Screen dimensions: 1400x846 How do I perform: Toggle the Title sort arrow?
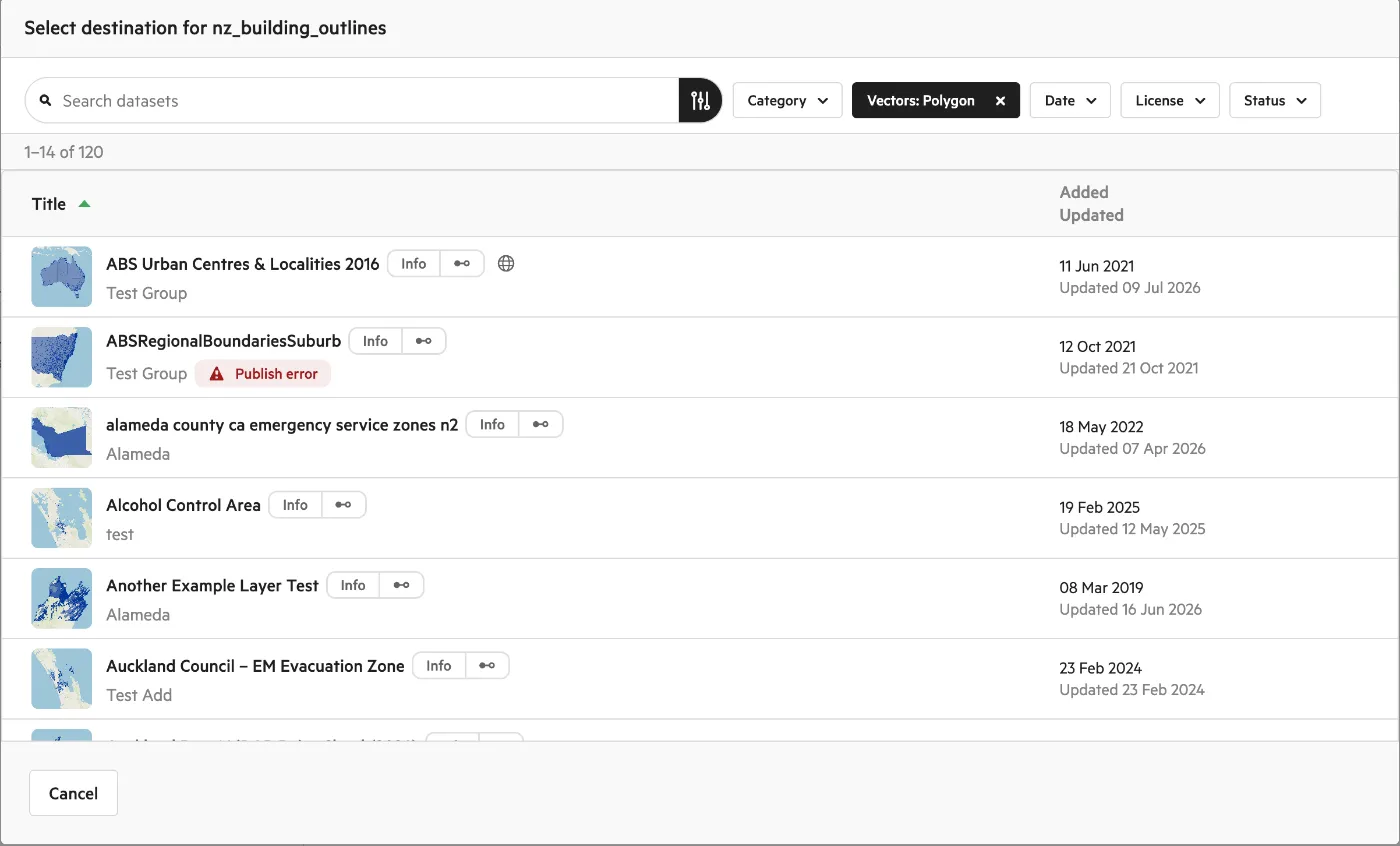coord(84,204)
